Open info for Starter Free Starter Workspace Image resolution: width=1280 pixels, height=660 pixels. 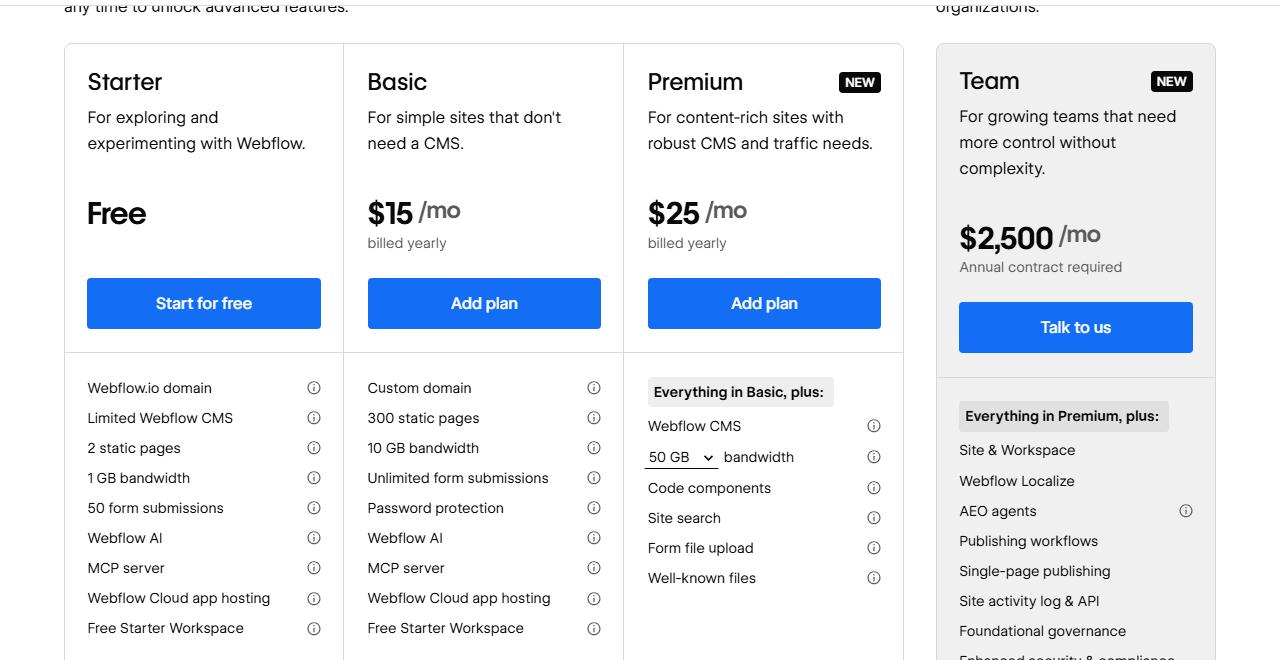pyautogui.click(x=314, y=628)
